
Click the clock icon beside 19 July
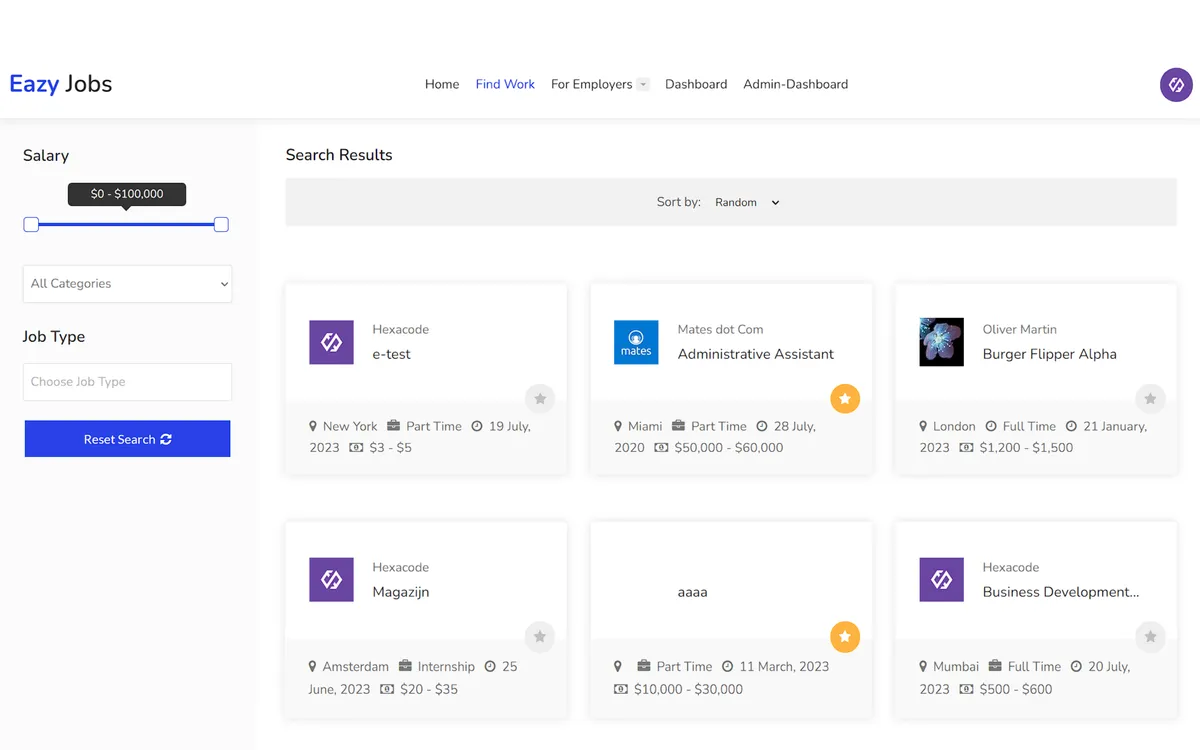click(477, 426)
